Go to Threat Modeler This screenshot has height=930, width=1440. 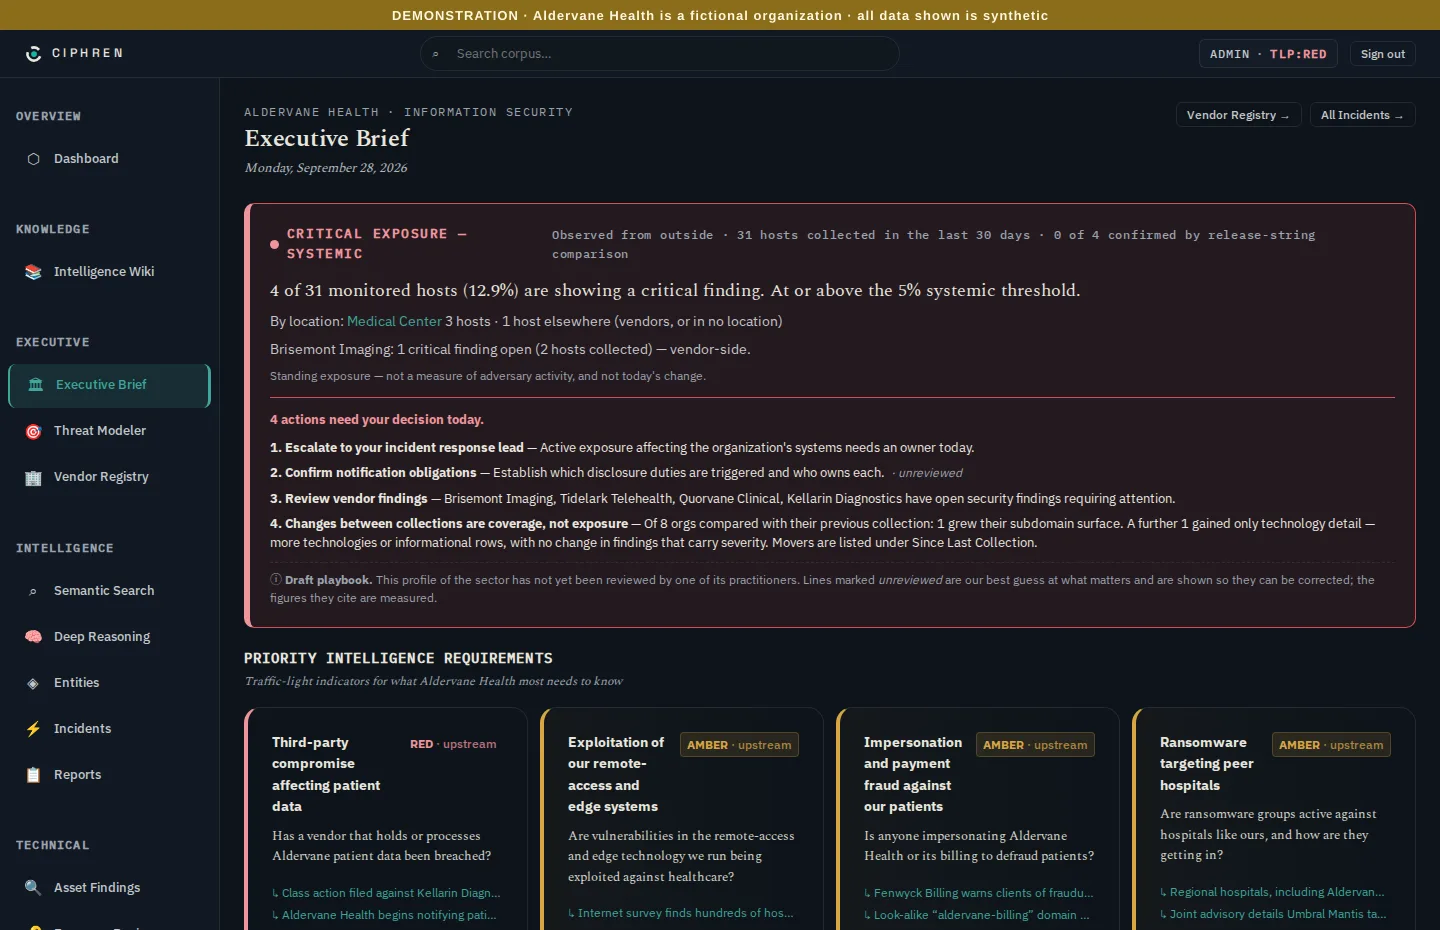[x=110, y=431]
